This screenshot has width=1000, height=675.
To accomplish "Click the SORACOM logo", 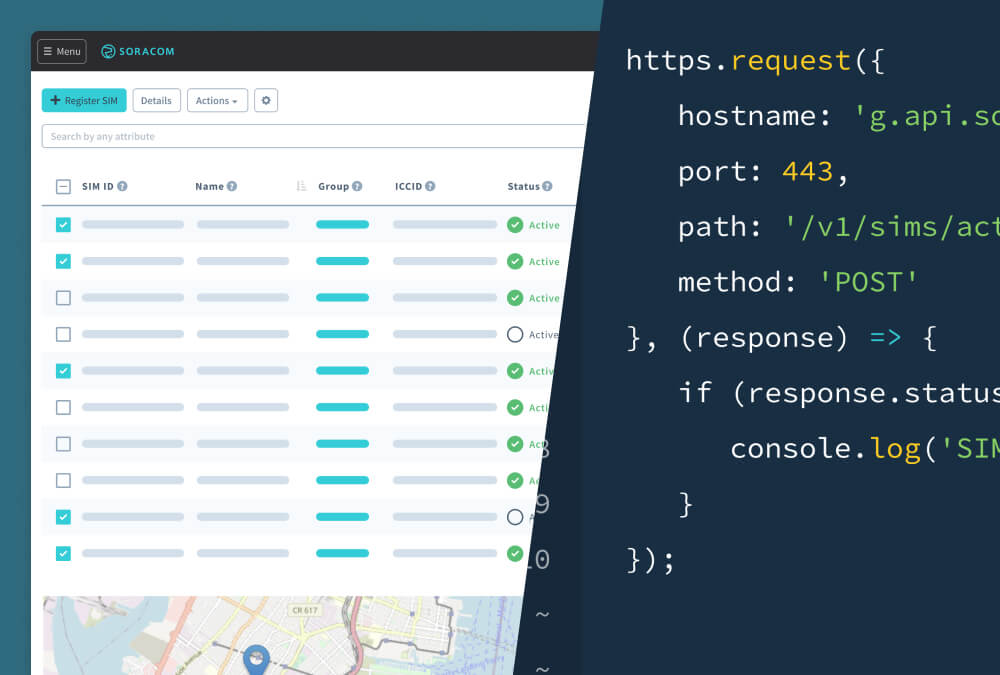I will tap(137, 51).
